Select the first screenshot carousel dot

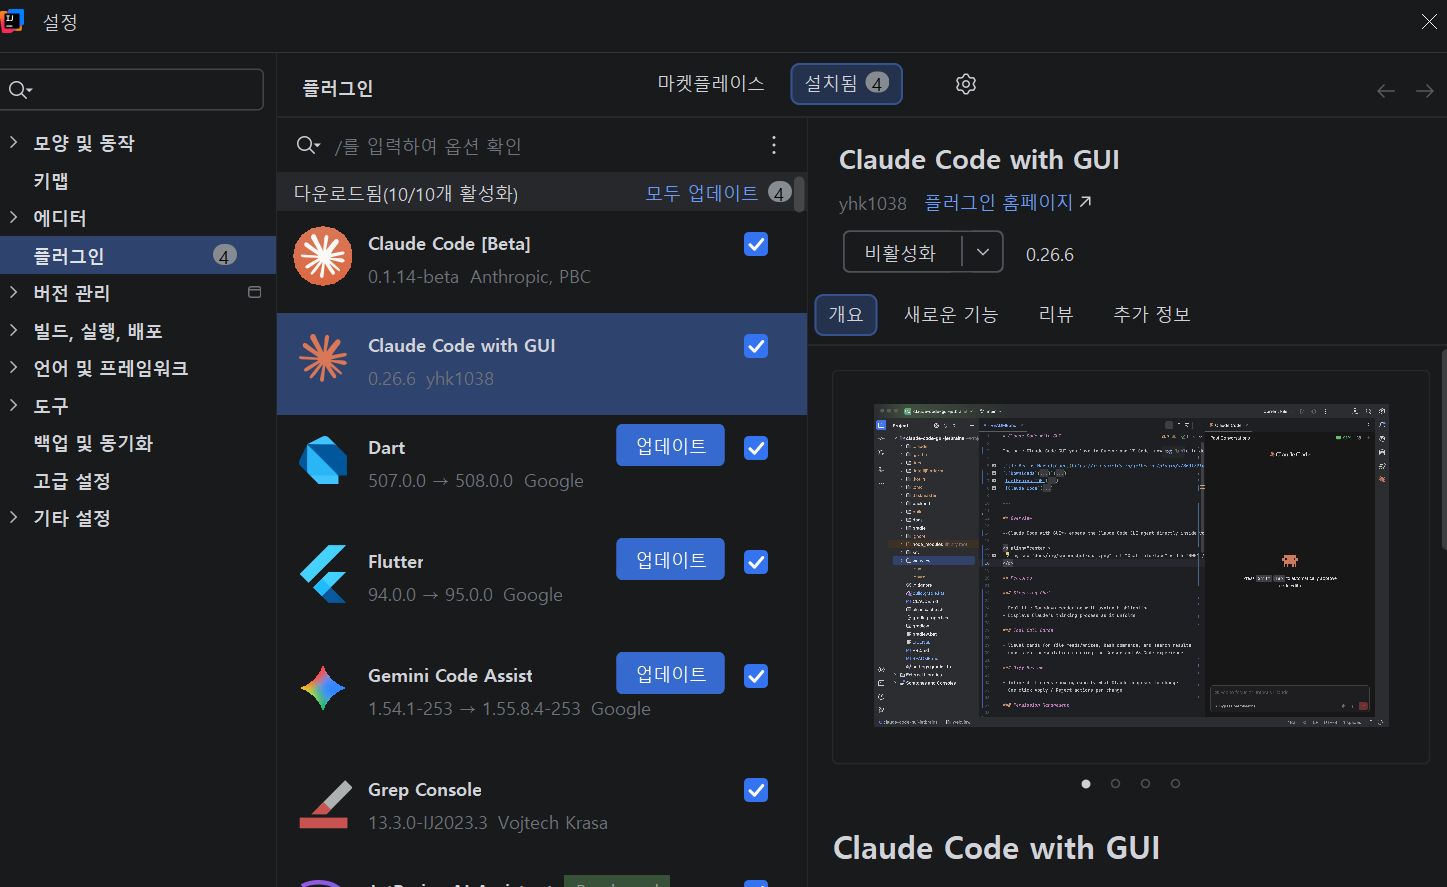click(x=1086, y=784)
